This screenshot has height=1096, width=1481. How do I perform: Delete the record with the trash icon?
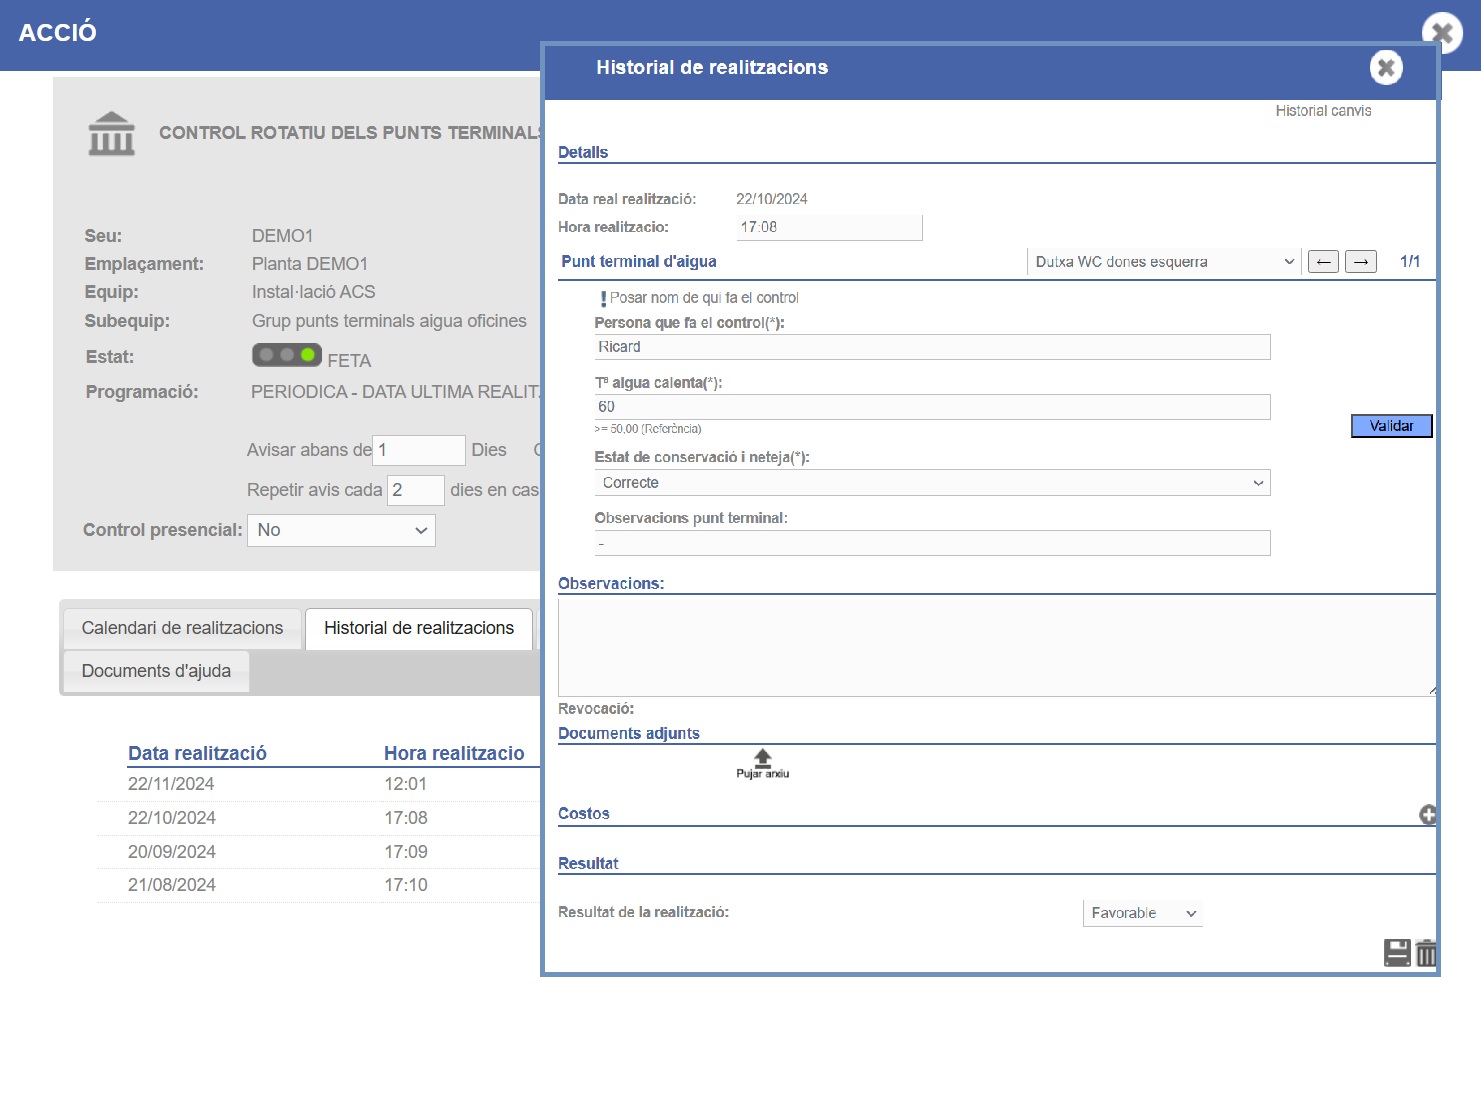click(x=1426, y=953)
